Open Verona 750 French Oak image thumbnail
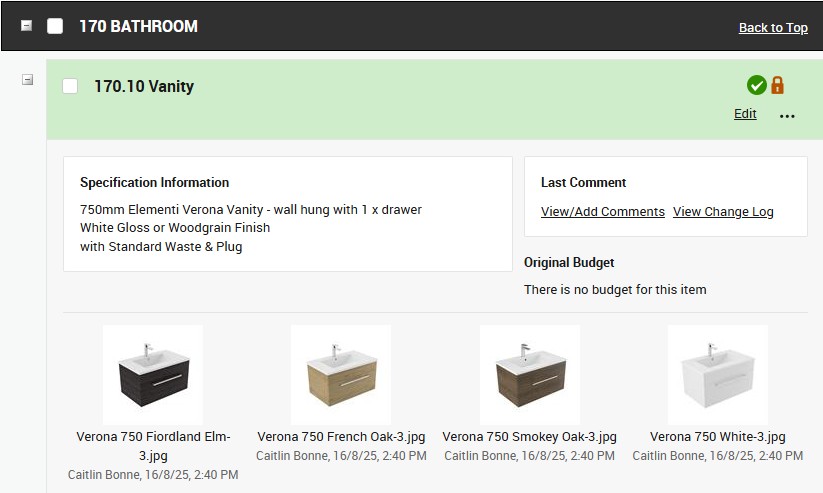 (341, 374)
